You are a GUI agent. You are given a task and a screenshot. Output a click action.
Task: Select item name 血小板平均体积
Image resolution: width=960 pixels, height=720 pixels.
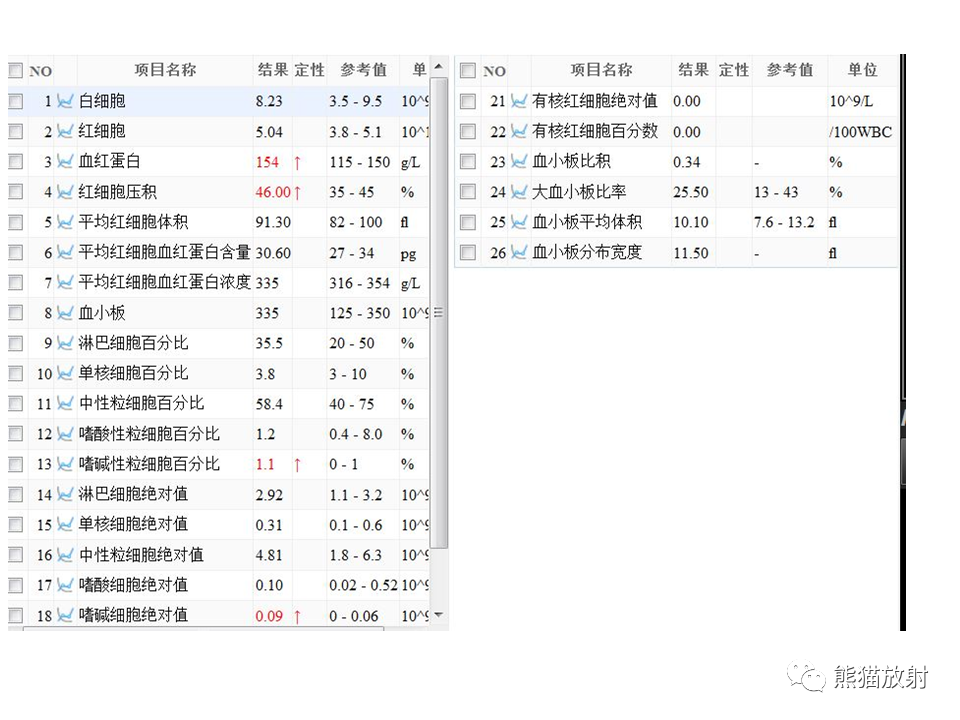pos(587,222)
